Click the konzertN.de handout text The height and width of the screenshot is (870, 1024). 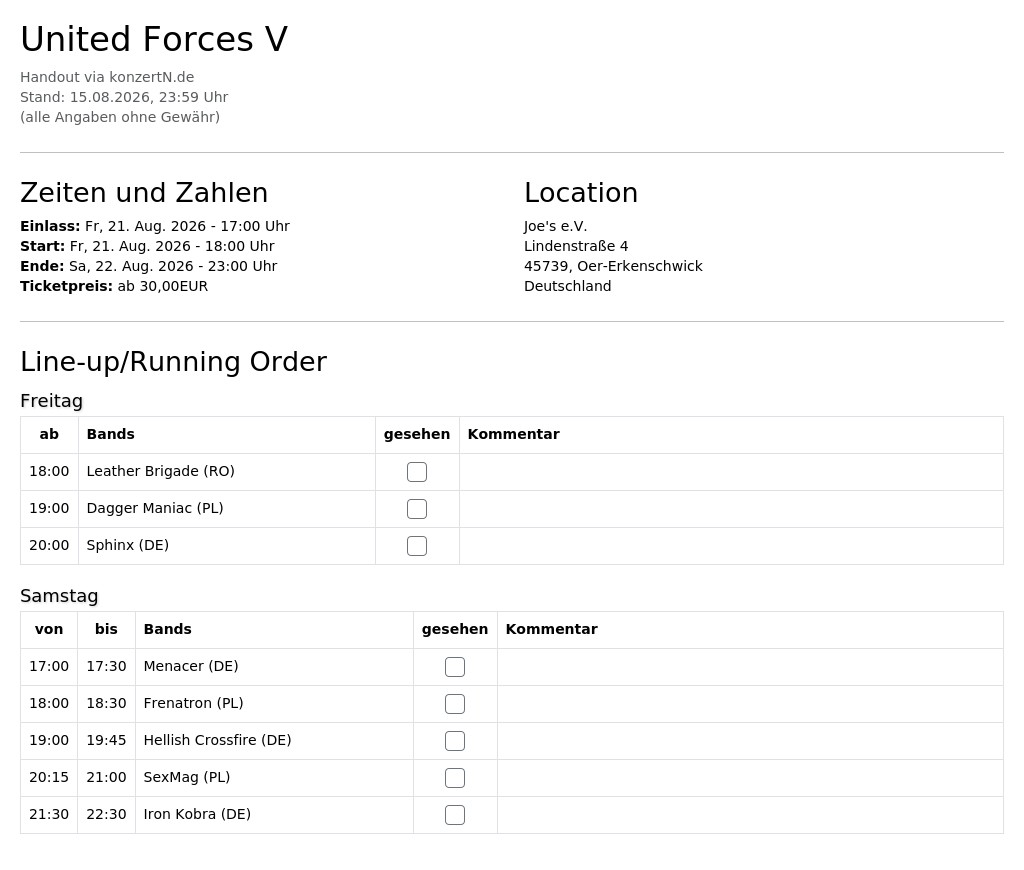tap(107, 77)
